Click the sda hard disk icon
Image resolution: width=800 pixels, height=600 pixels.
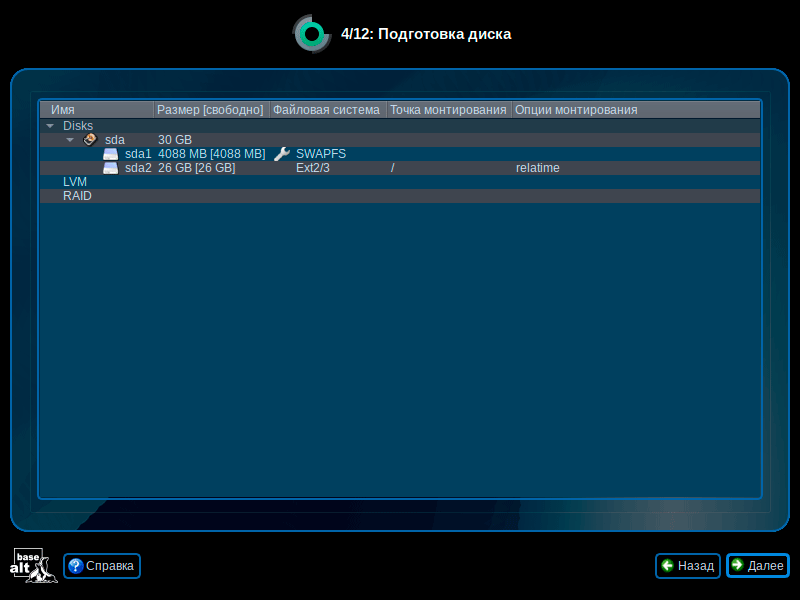point(90,139)
